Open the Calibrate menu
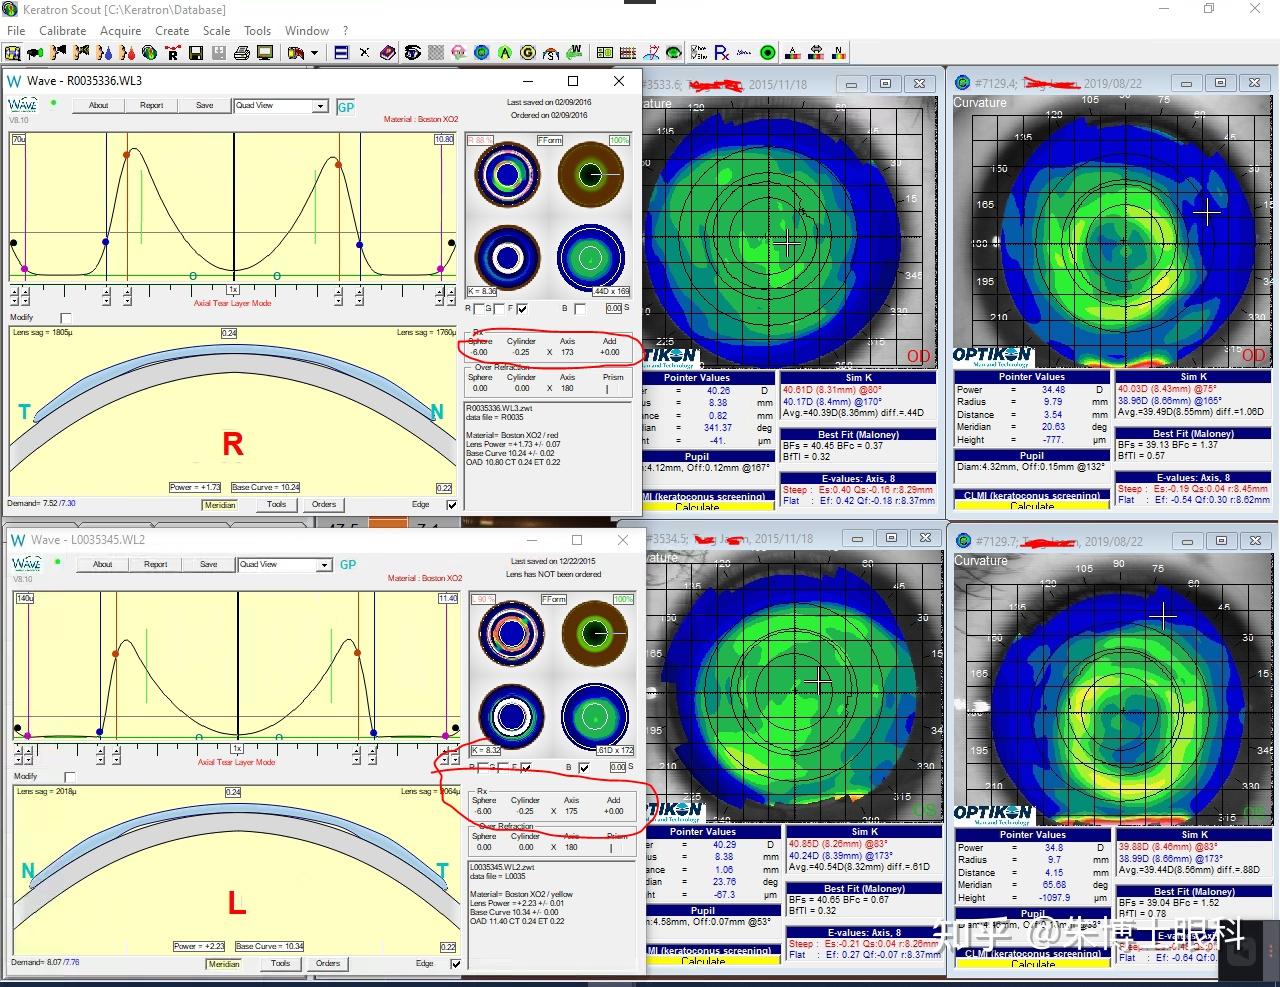 63,31
